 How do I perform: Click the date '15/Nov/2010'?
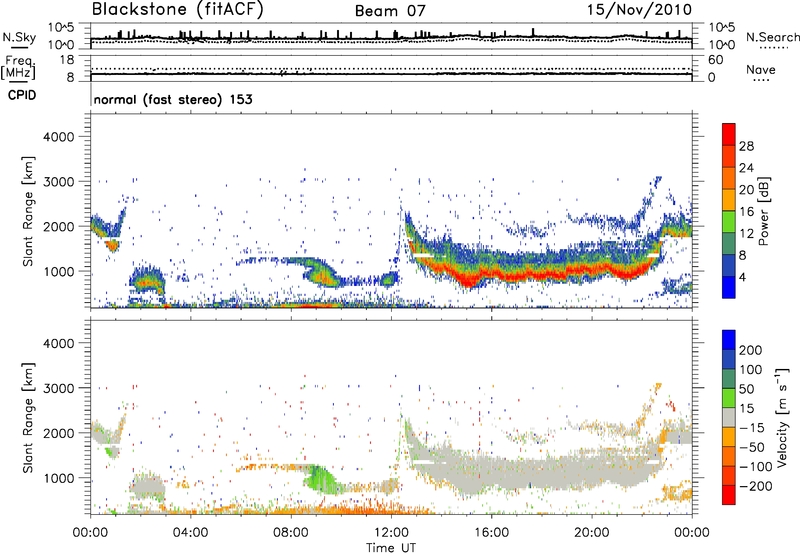click(639, 10)
